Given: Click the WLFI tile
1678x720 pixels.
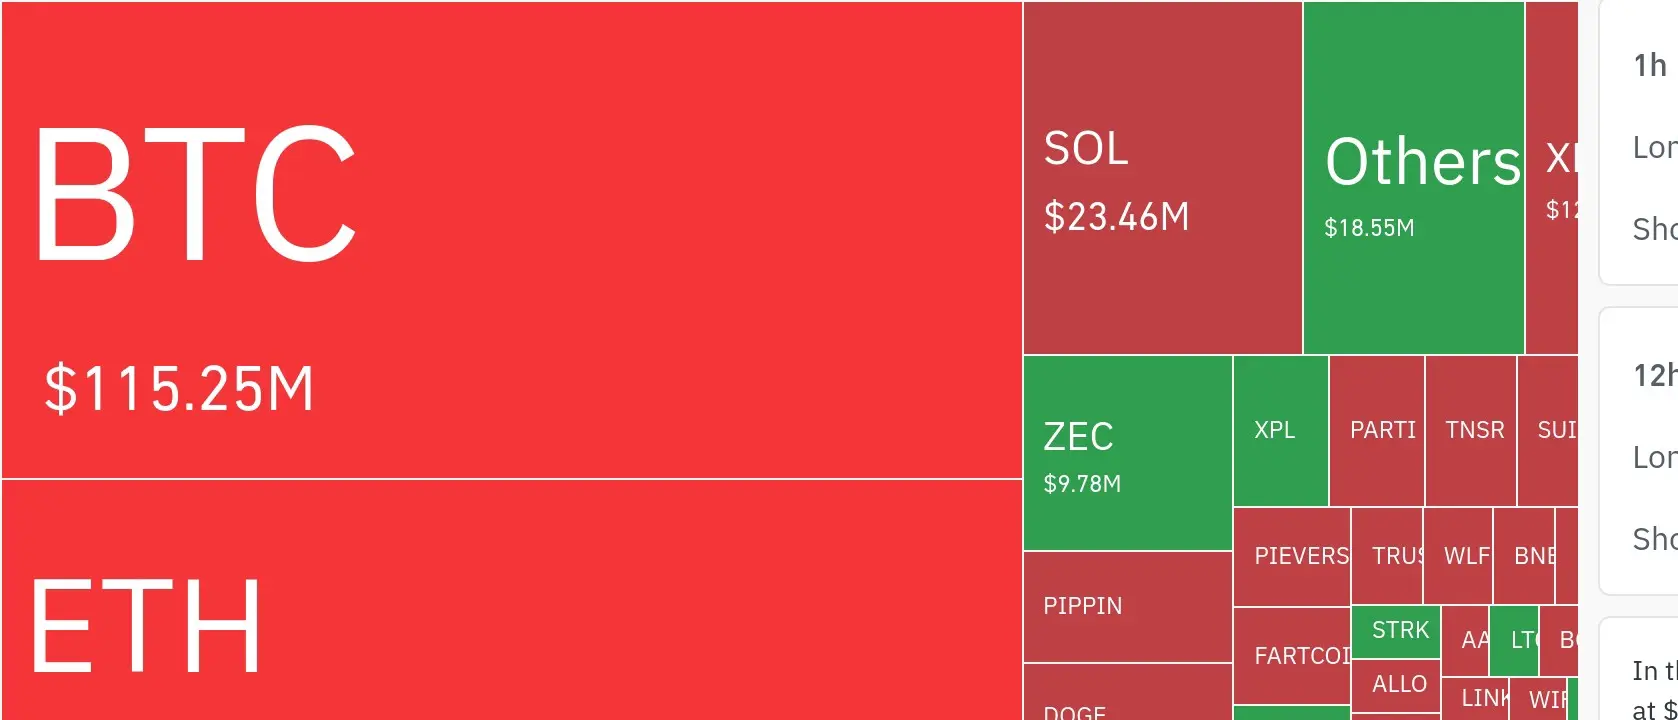Looking at the screenshot, I should pos(1457,556).
